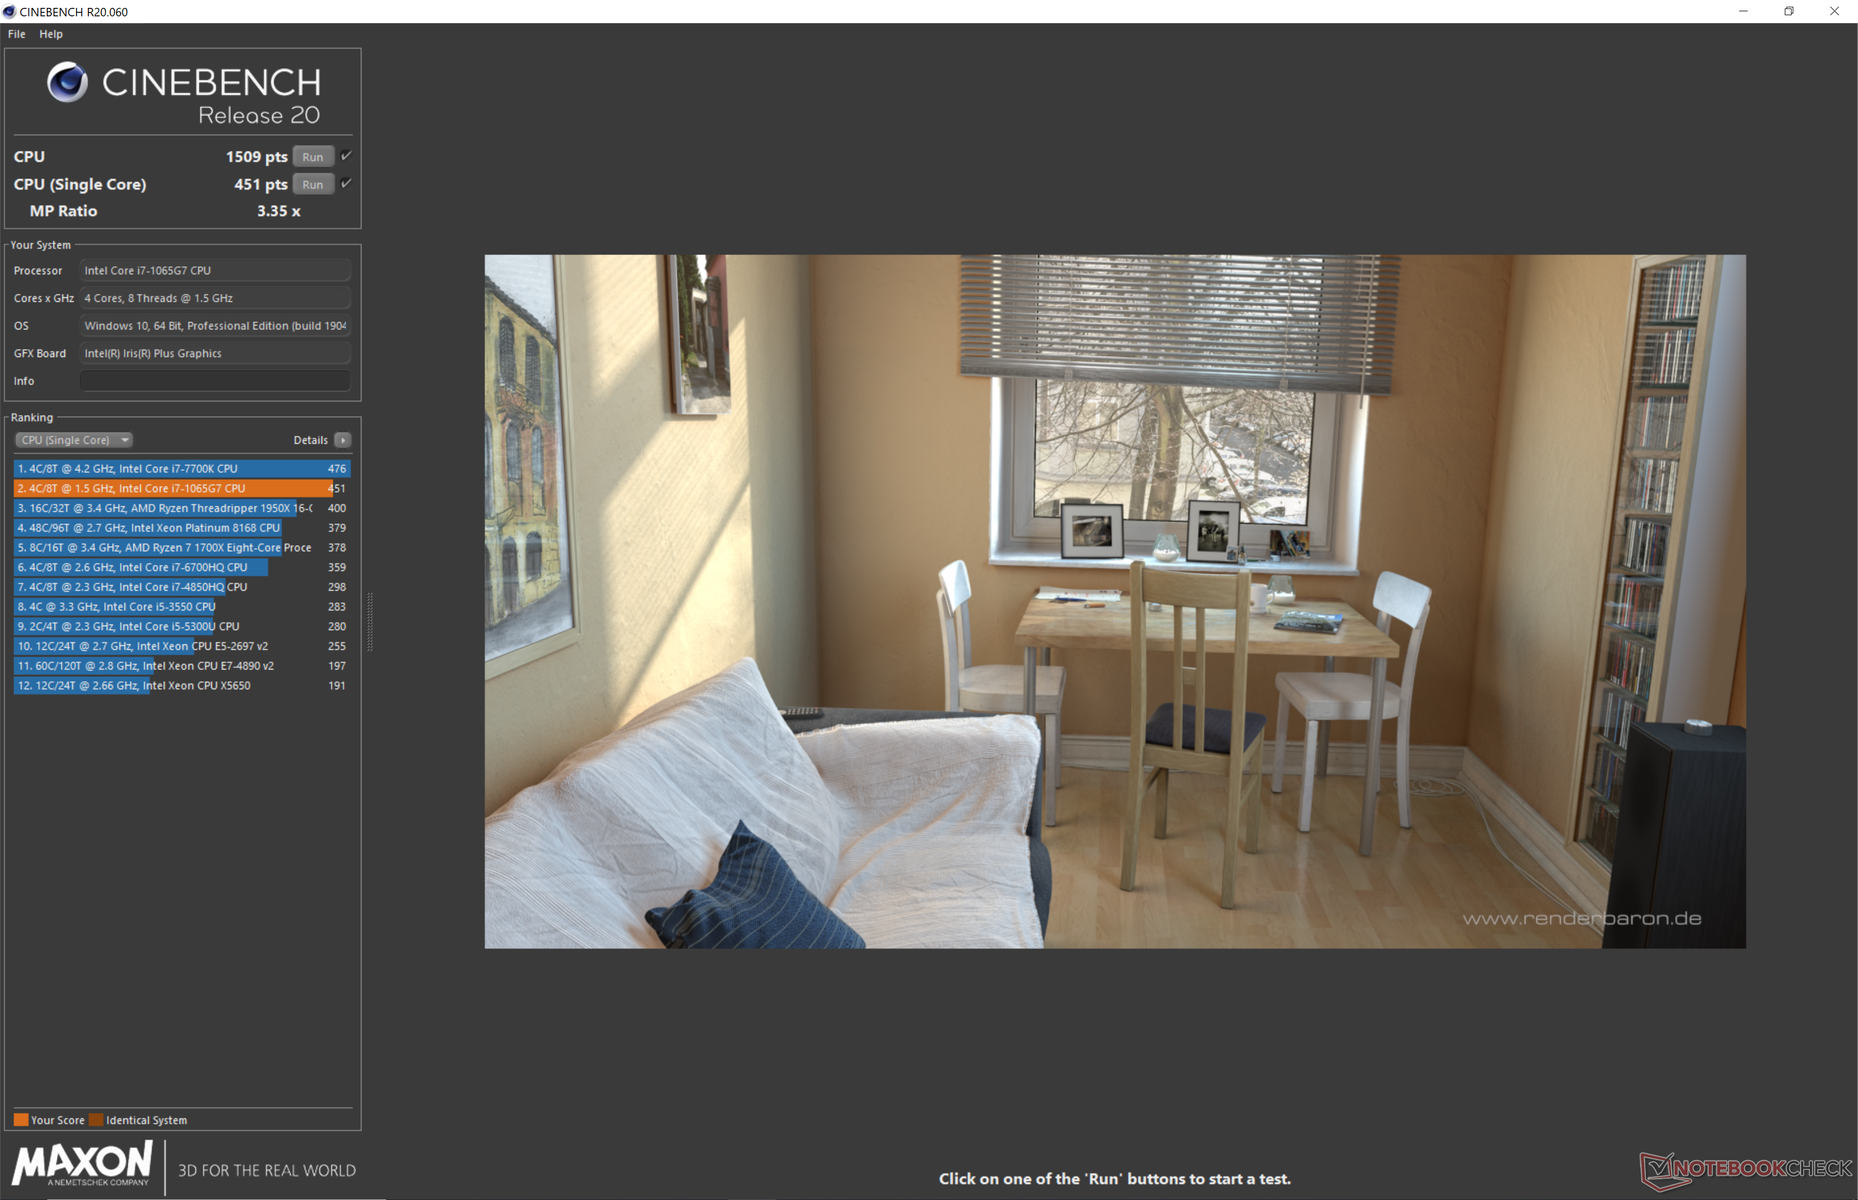Select ranking row Intel Xeon CPU E7-4890 v2
The width and height of the screenshot is (1858, 1200).
click(x=182, y=666)
